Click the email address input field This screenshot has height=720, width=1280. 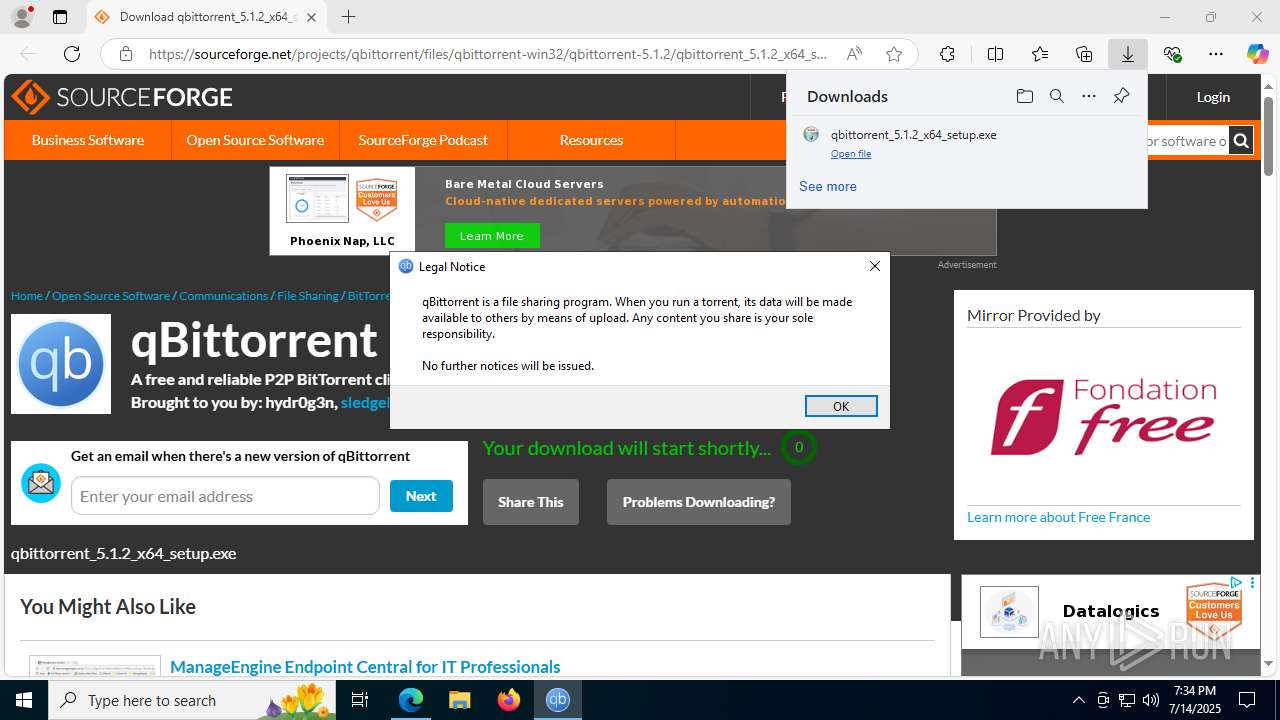point(225,496)
